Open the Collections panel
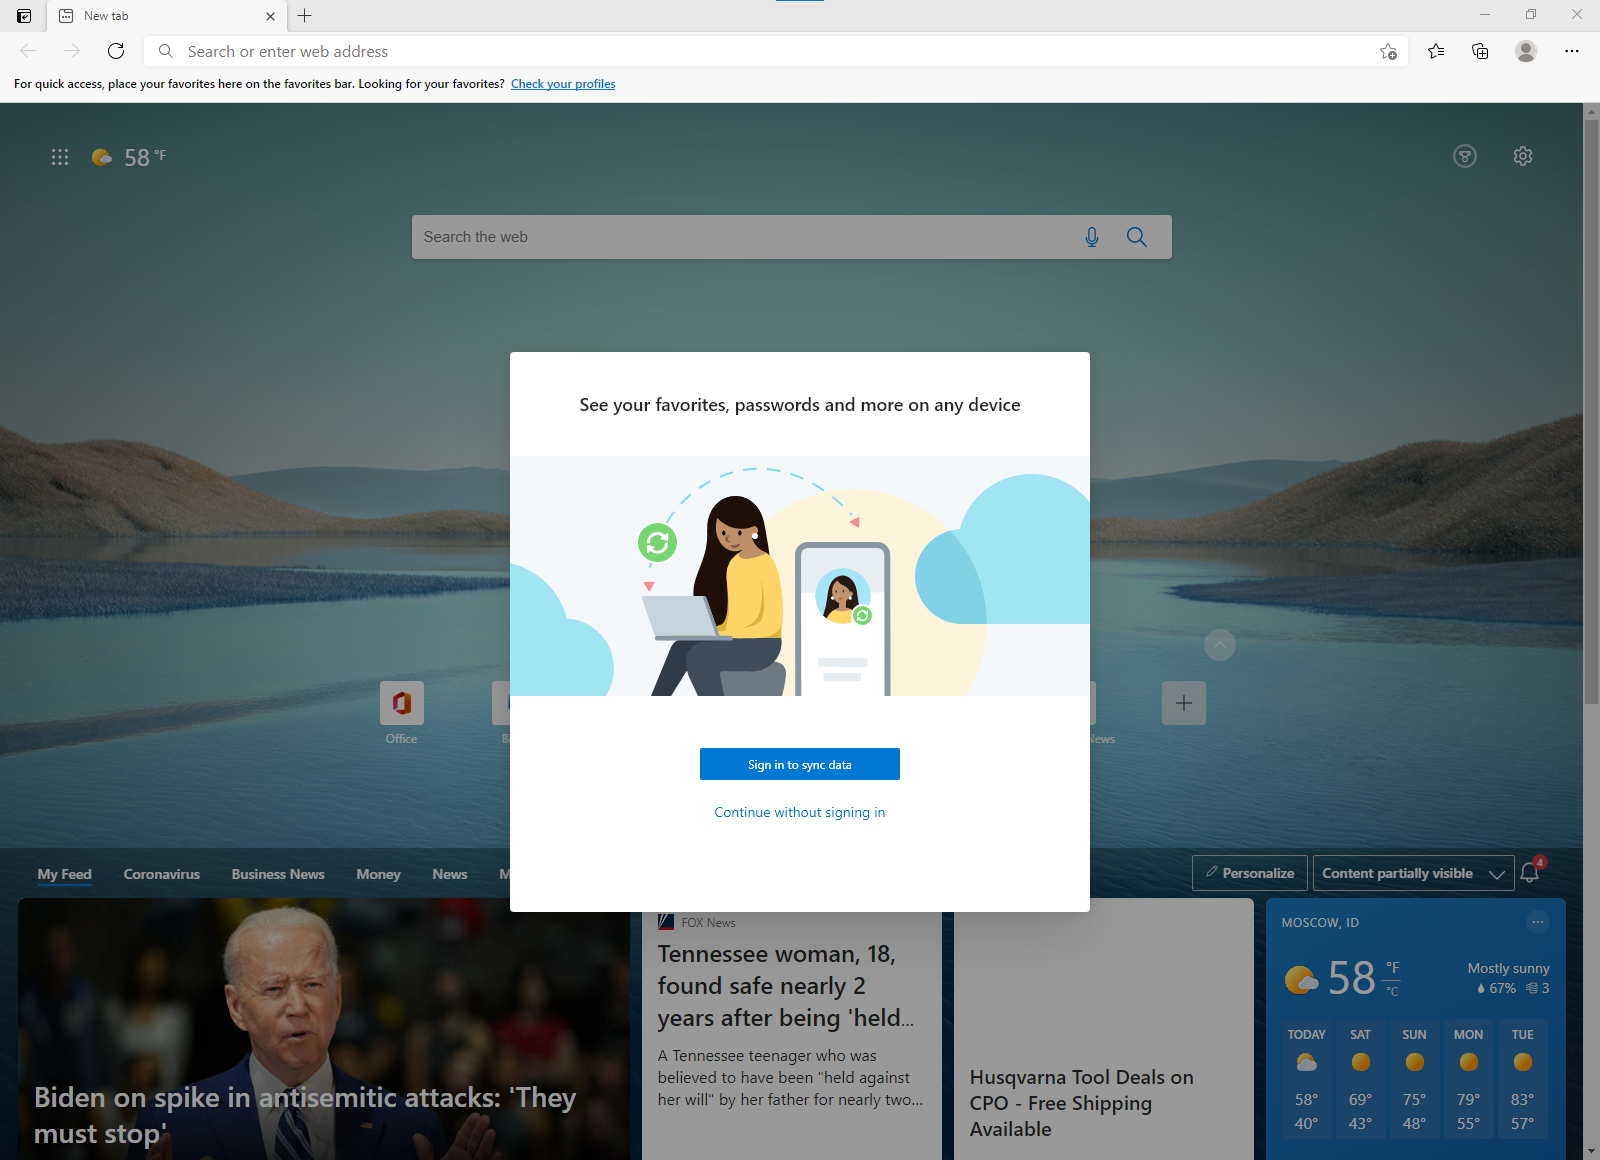1600x1160 pixels. [x=1480, y=51]
